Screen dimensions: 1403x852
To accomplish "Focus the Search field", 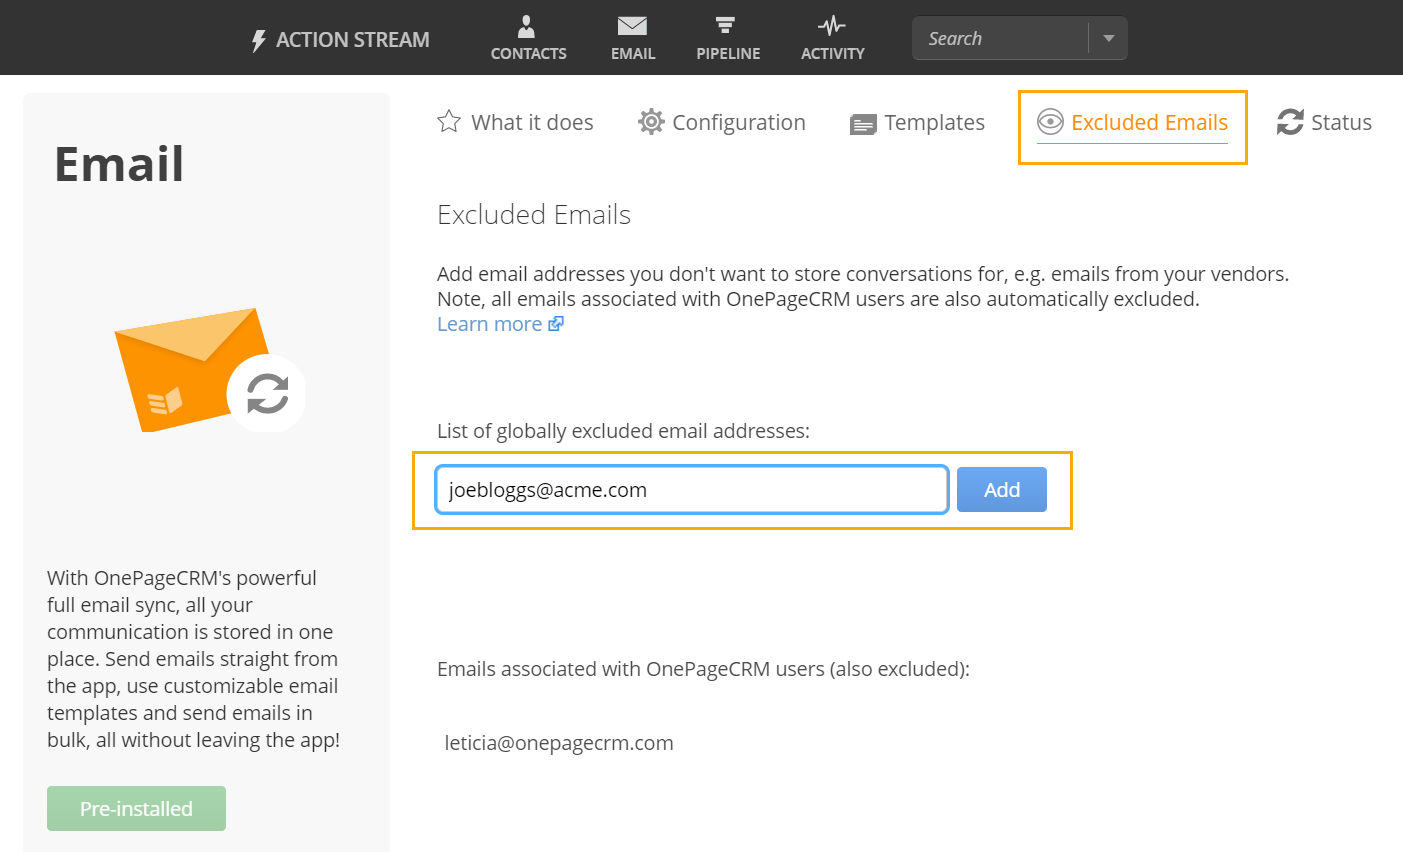I will [1000, 39].
